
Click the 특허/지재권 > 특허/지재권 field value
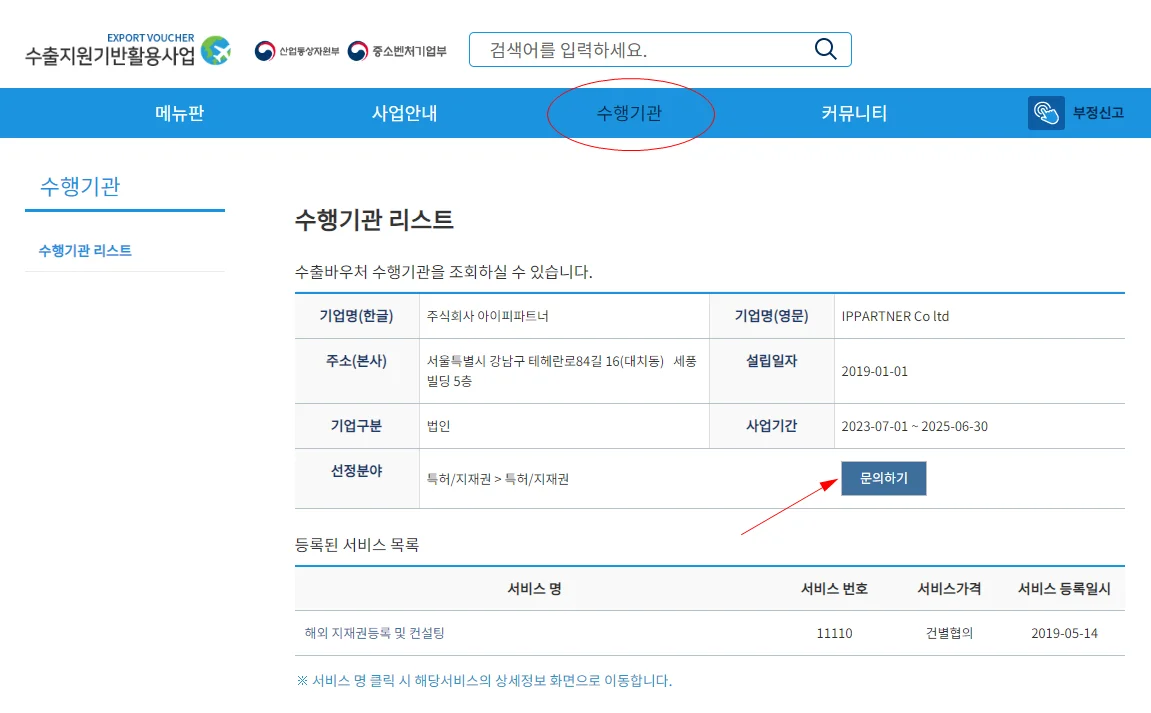pos(498,479)
